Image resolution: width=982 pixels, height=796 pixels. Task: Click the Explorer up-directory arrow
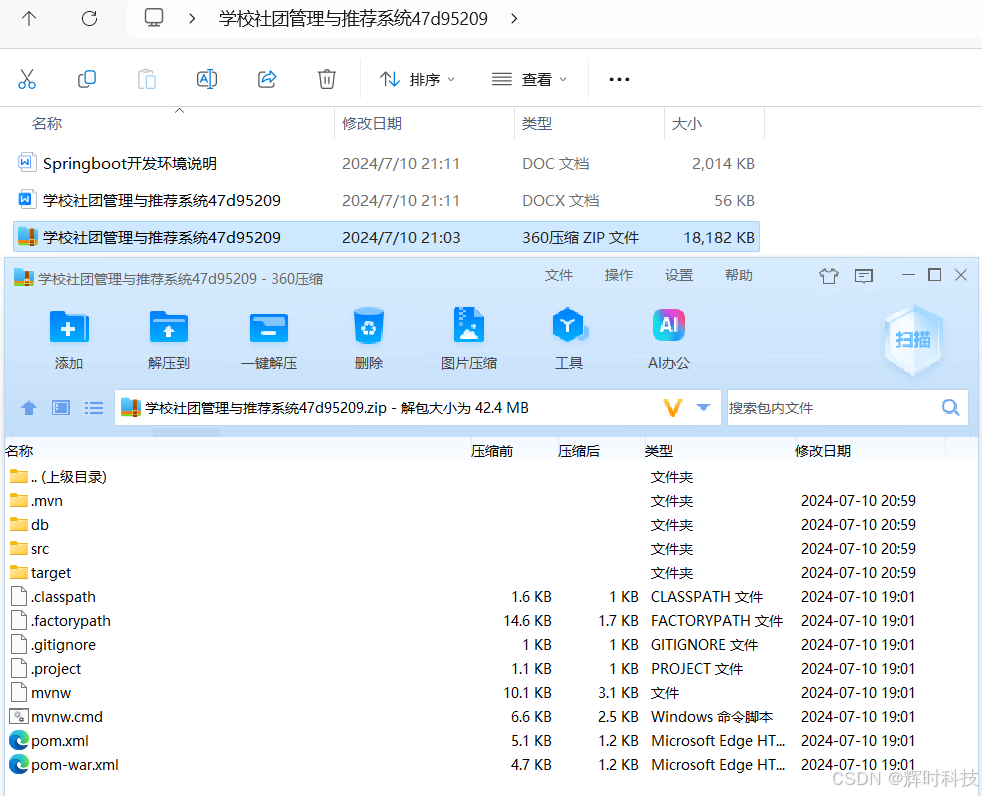[29, 19]
